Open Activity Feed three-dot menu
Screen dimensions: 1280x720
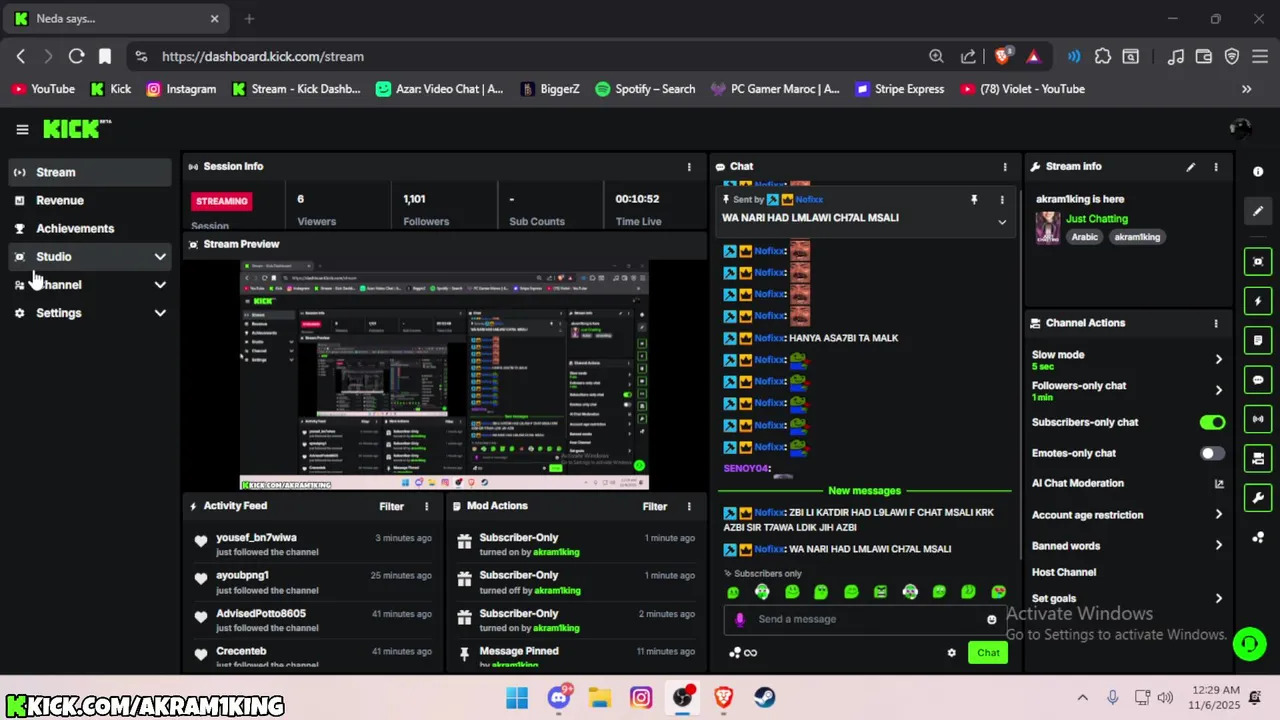pos(427,507)
